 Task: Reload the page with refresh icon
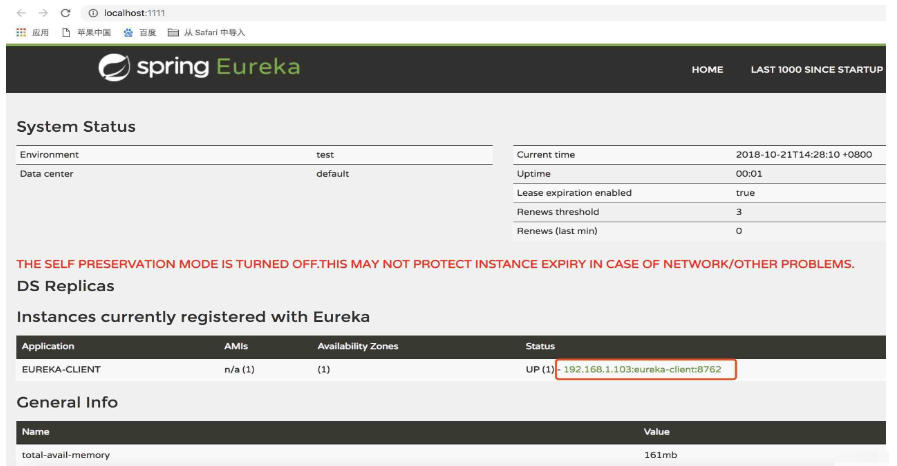click(65, 13)
